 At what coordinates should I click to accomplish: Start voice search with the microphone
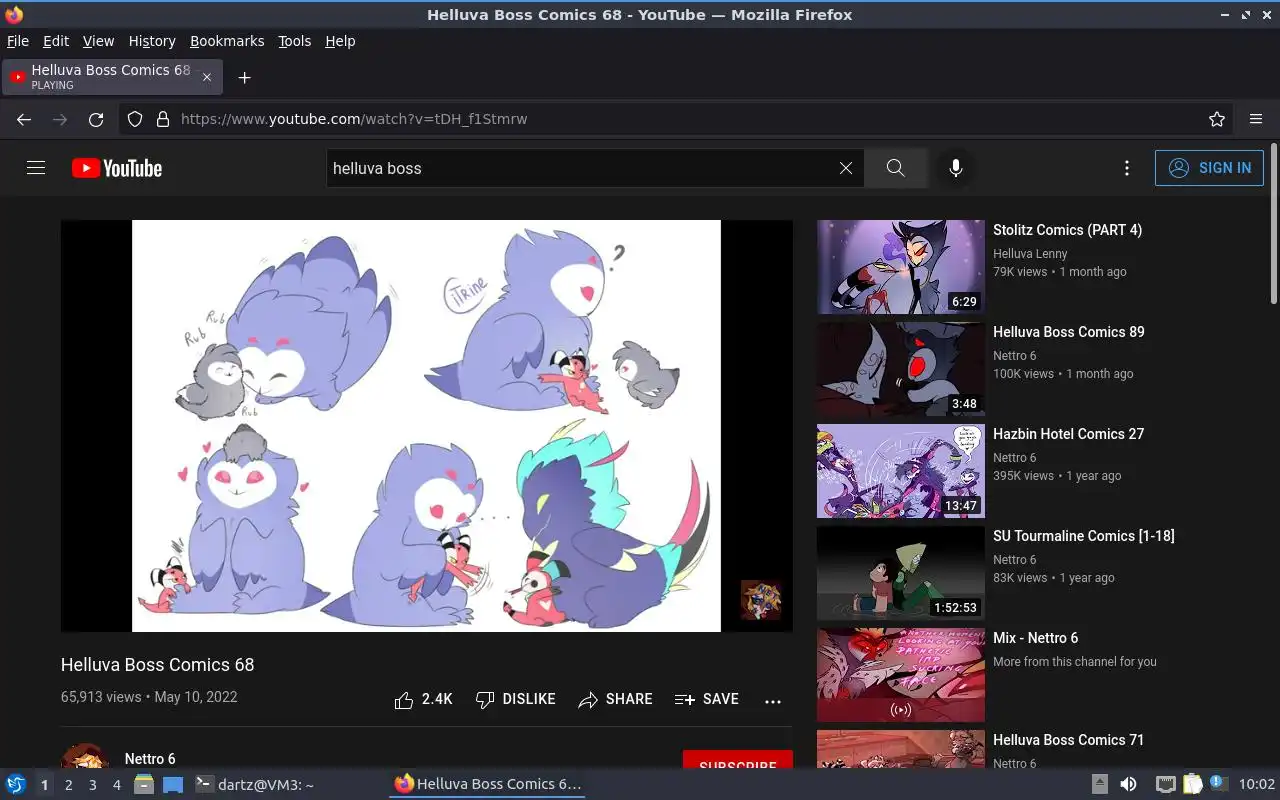(x=956, y=168)
